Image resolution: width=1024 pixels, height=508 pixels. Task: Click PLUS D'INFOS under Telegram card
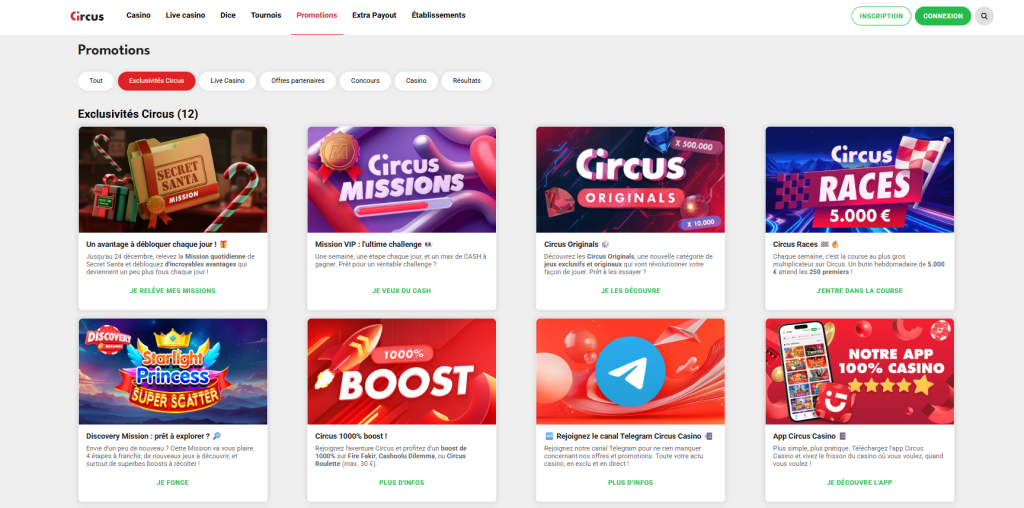point(630,483)
